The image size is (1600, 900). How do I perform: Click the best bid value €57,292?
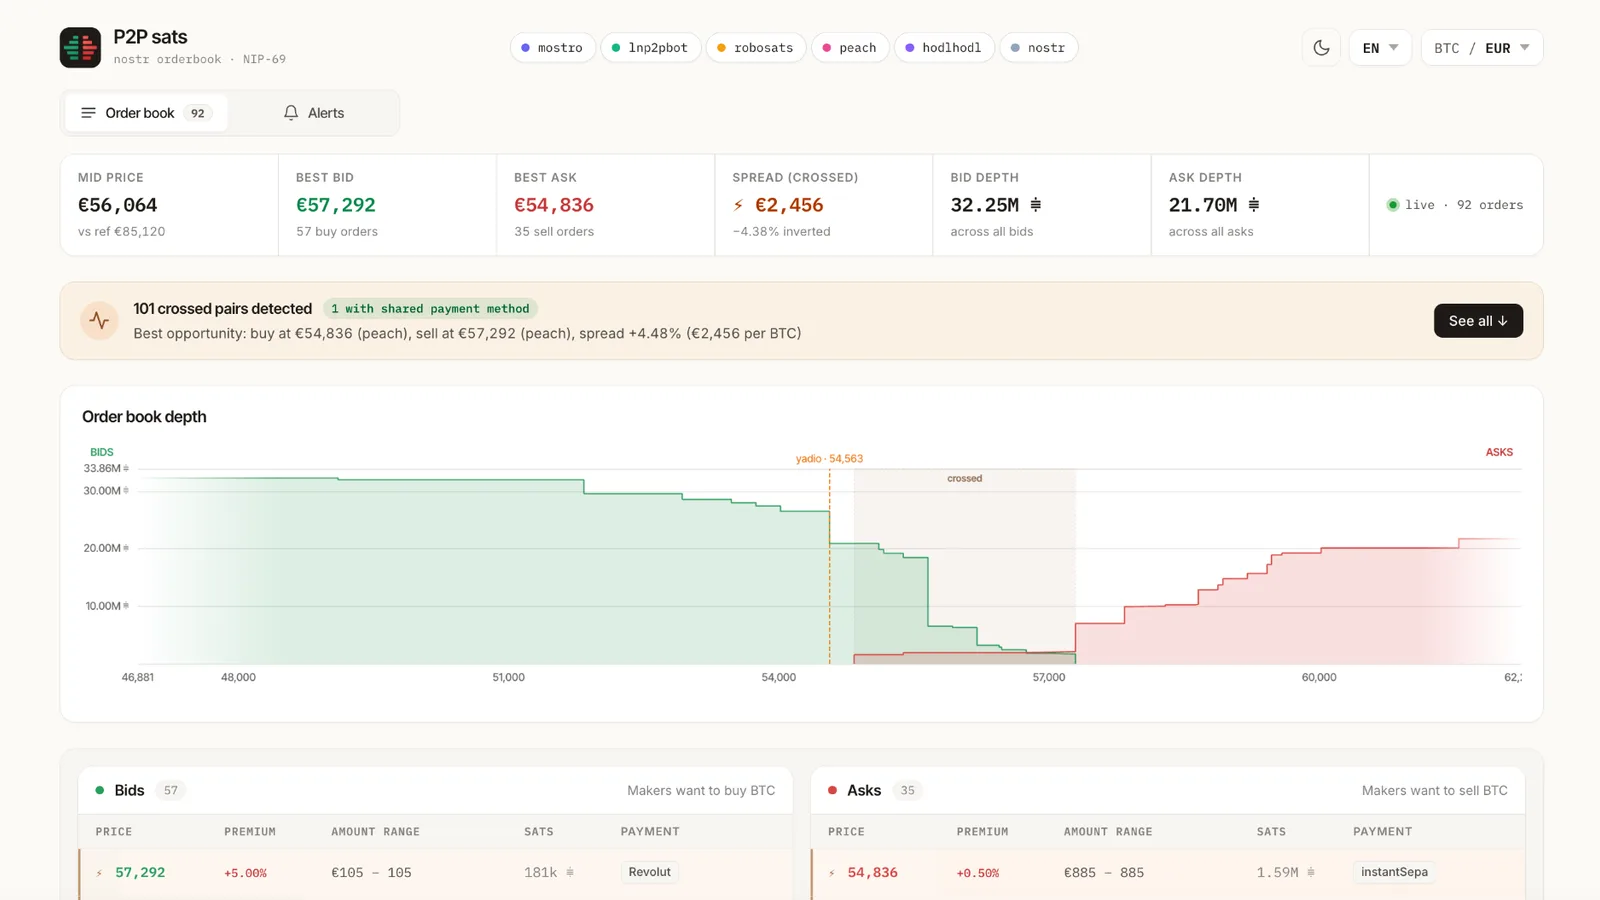[x=336, y=205]
